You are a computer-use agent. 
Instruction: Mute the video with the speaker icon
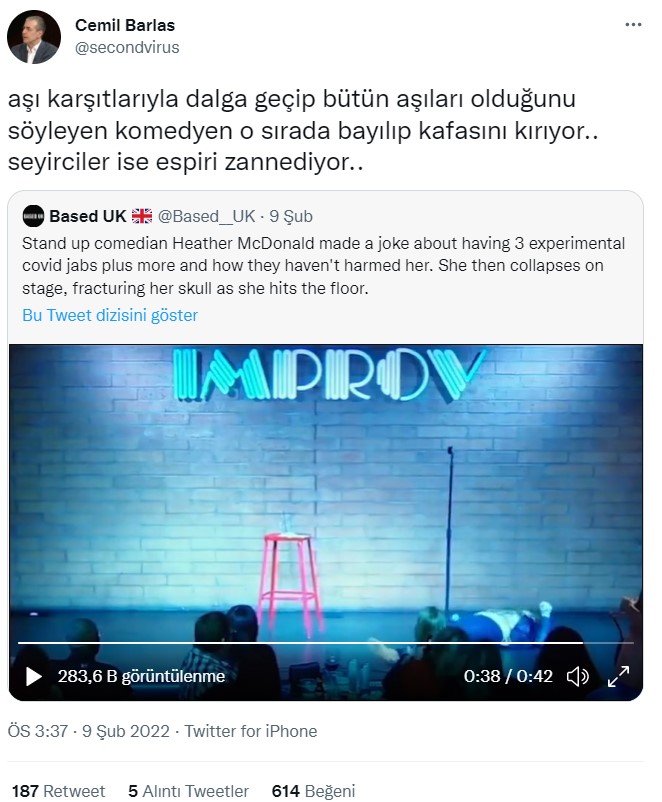(578, 676)
